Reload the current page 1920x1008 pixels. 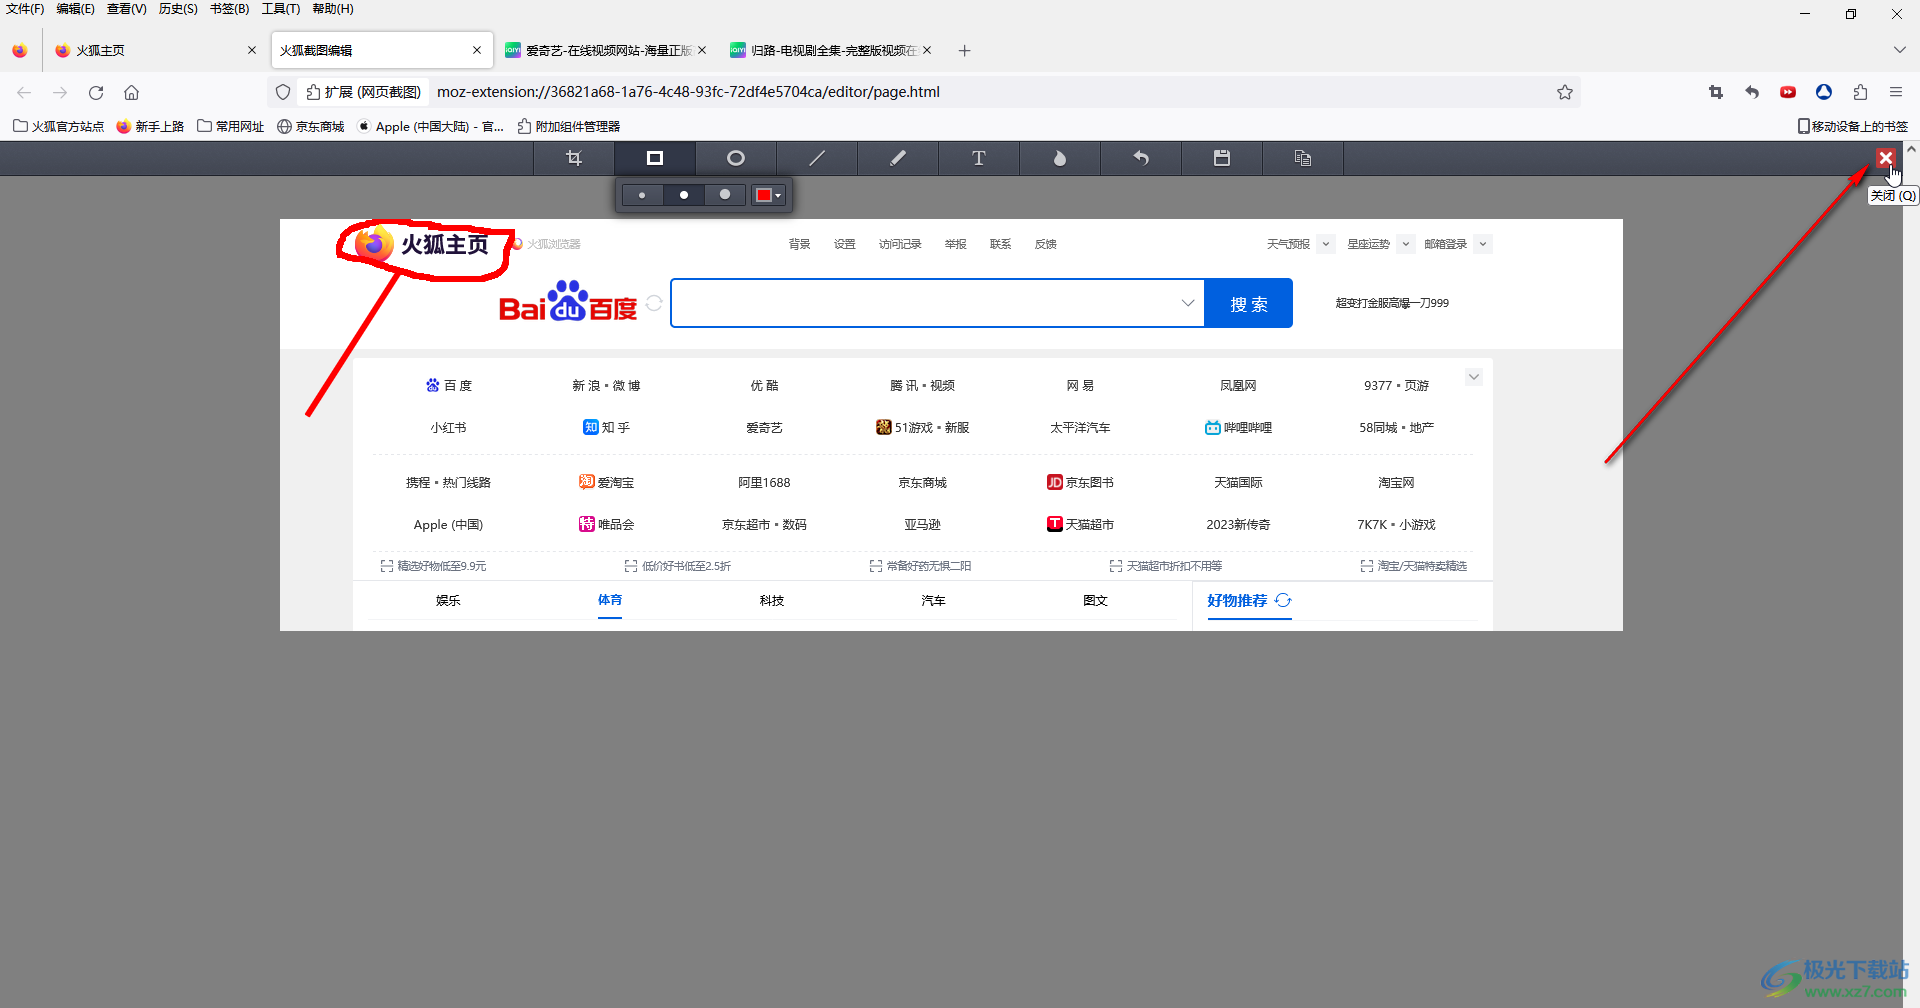[x=96, y=92]
